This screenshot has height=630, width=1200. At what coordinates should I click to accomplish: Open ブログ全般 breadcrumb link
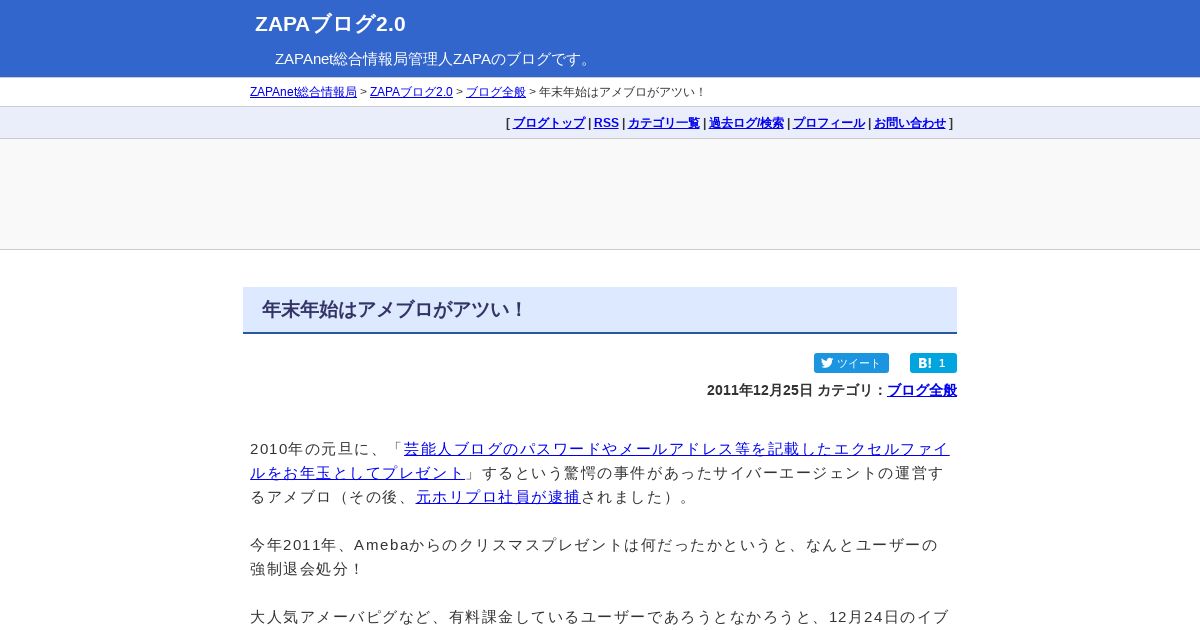pos(496,92)
